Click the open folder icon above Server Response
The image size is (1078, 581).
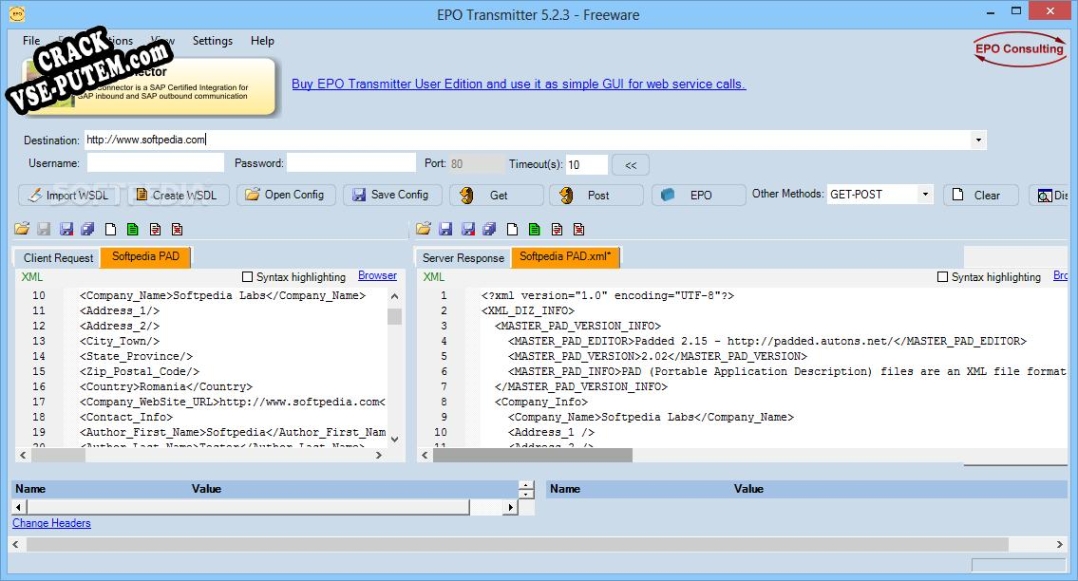(x=424, y=229)
